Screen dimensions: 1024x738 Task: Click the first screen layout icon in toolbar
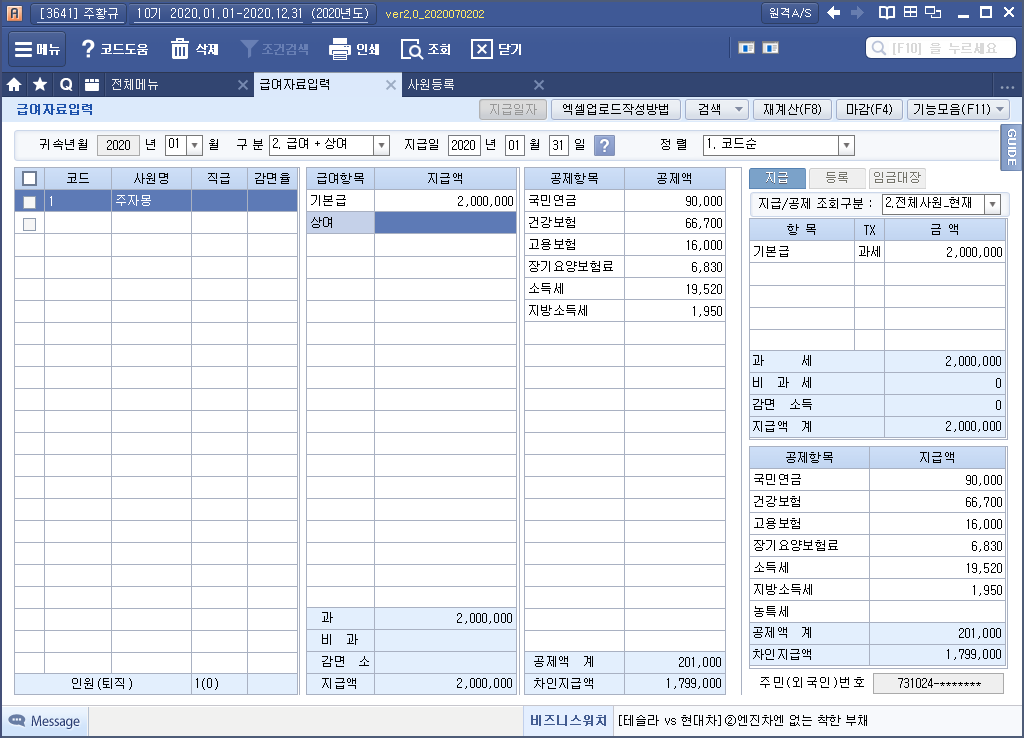746,48
